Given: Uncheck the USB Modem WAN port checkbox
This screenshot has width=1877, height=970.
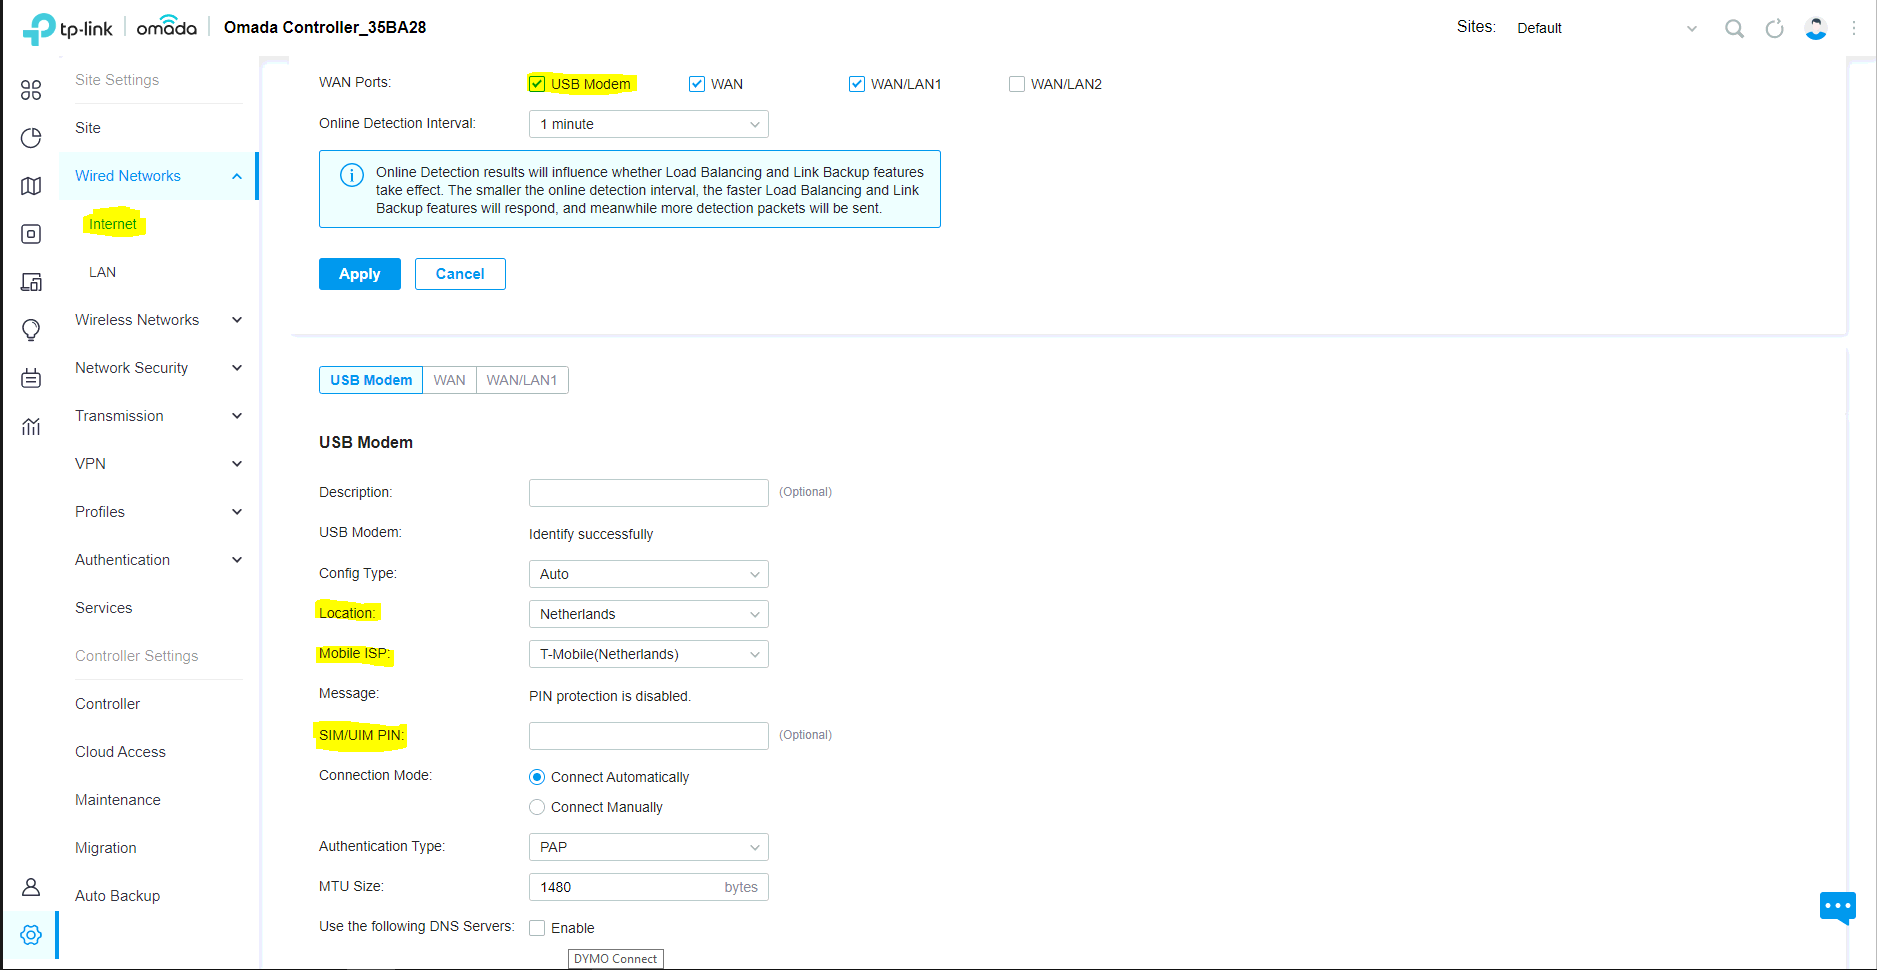Looking at the screenshot, I should coord(537,84).
